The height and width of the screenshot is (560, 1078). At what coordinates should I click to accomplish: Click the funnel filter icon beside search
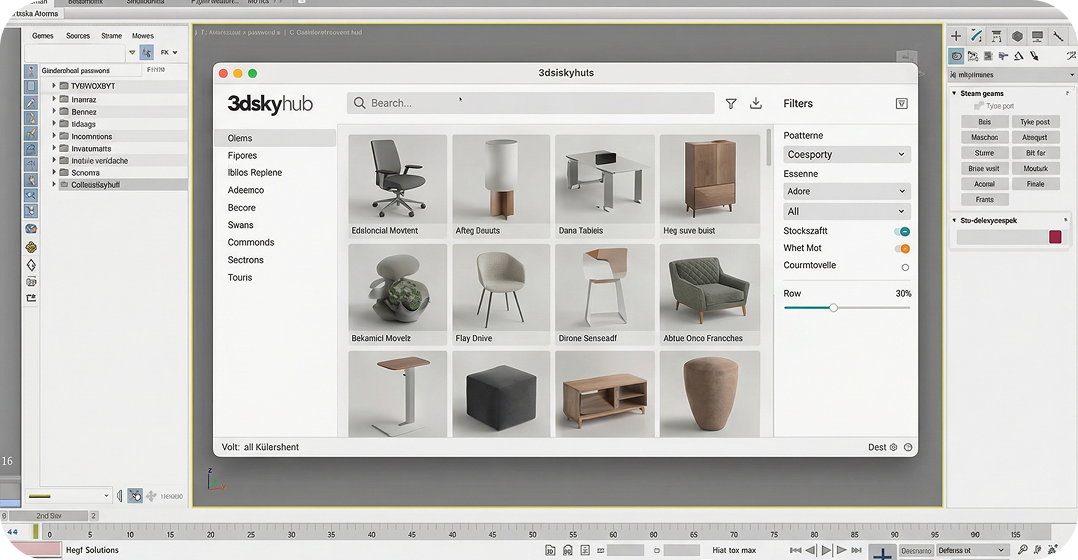(x=731, y=103)
